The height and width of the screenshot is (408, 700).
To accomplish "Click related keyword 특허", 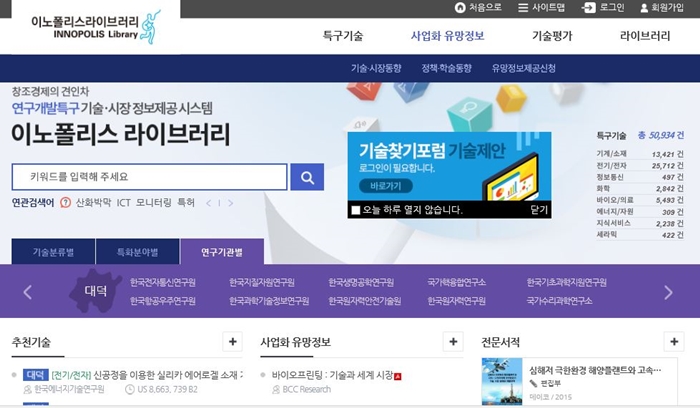I will point(186,203).
